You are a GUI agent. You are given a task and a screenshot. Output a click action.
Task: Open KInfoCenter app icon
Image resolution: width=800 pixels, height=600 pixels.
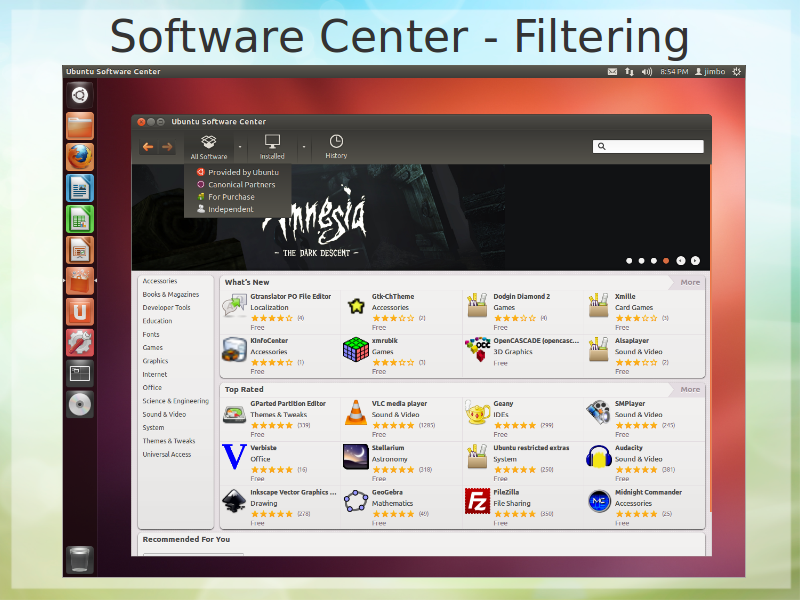coord(234,349)
